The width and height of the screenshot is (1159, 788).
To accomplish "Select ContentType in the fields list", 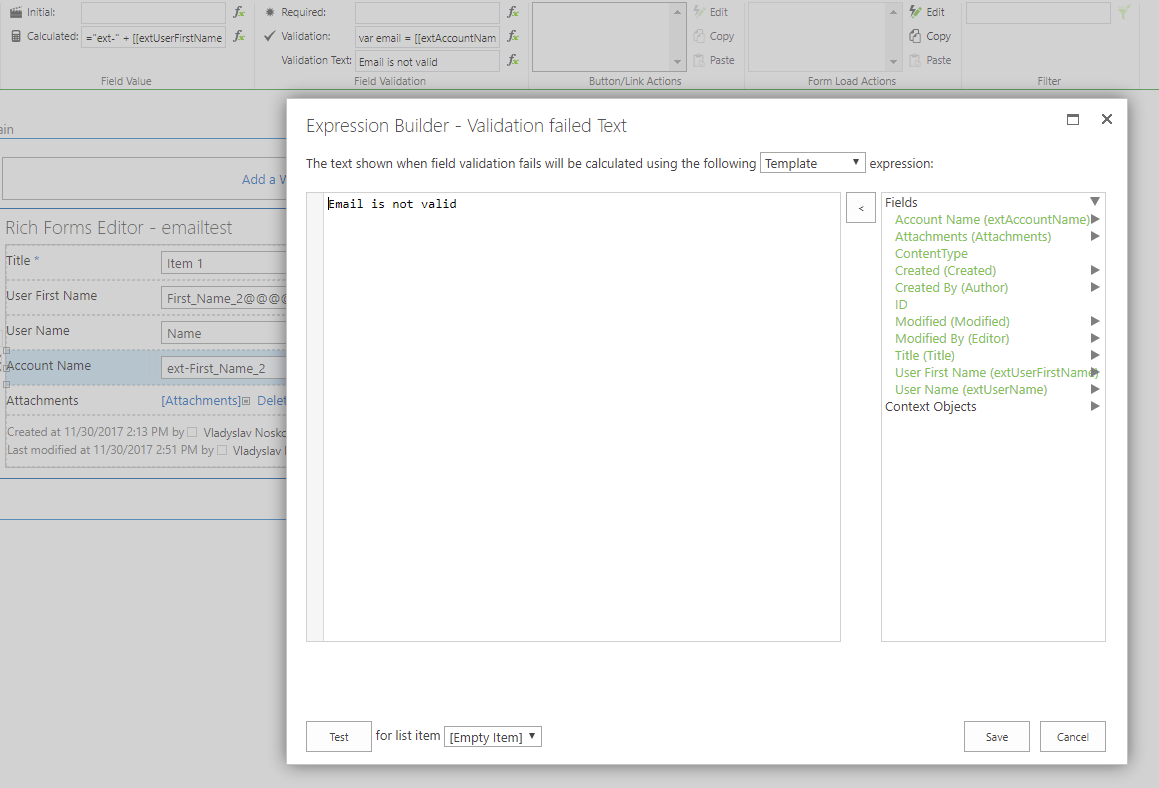I will pos(931,254).
